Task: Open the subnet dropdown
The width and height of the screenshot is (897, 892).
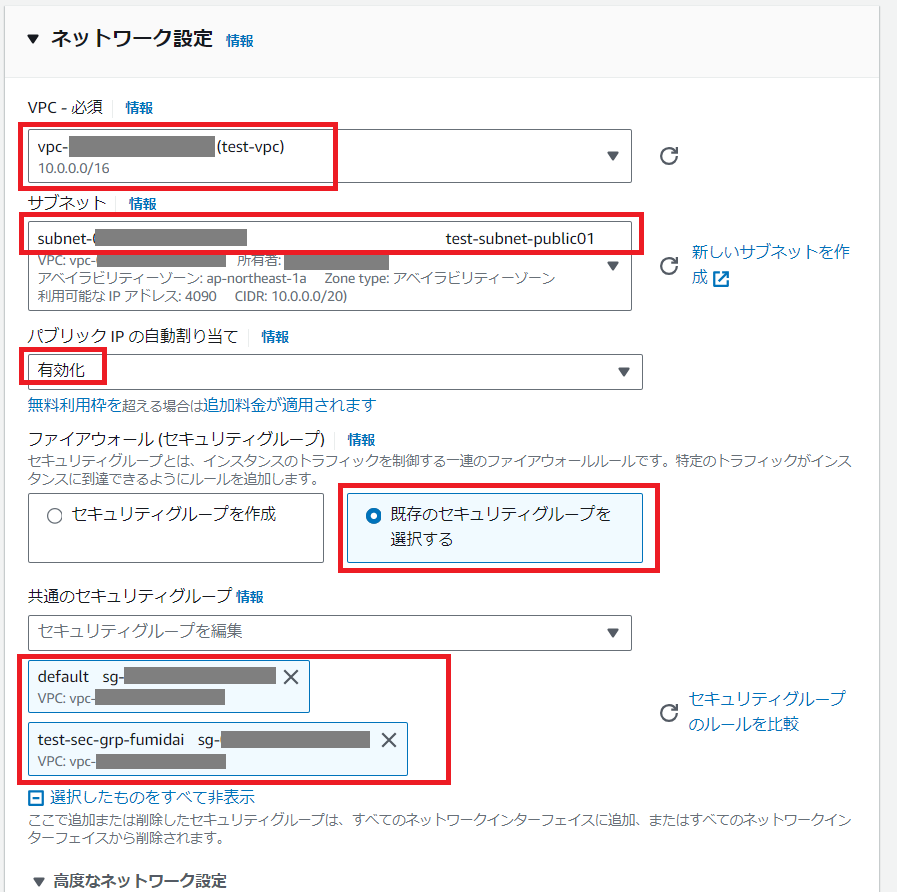Action: pyautogui.click(x=612, y=266)
